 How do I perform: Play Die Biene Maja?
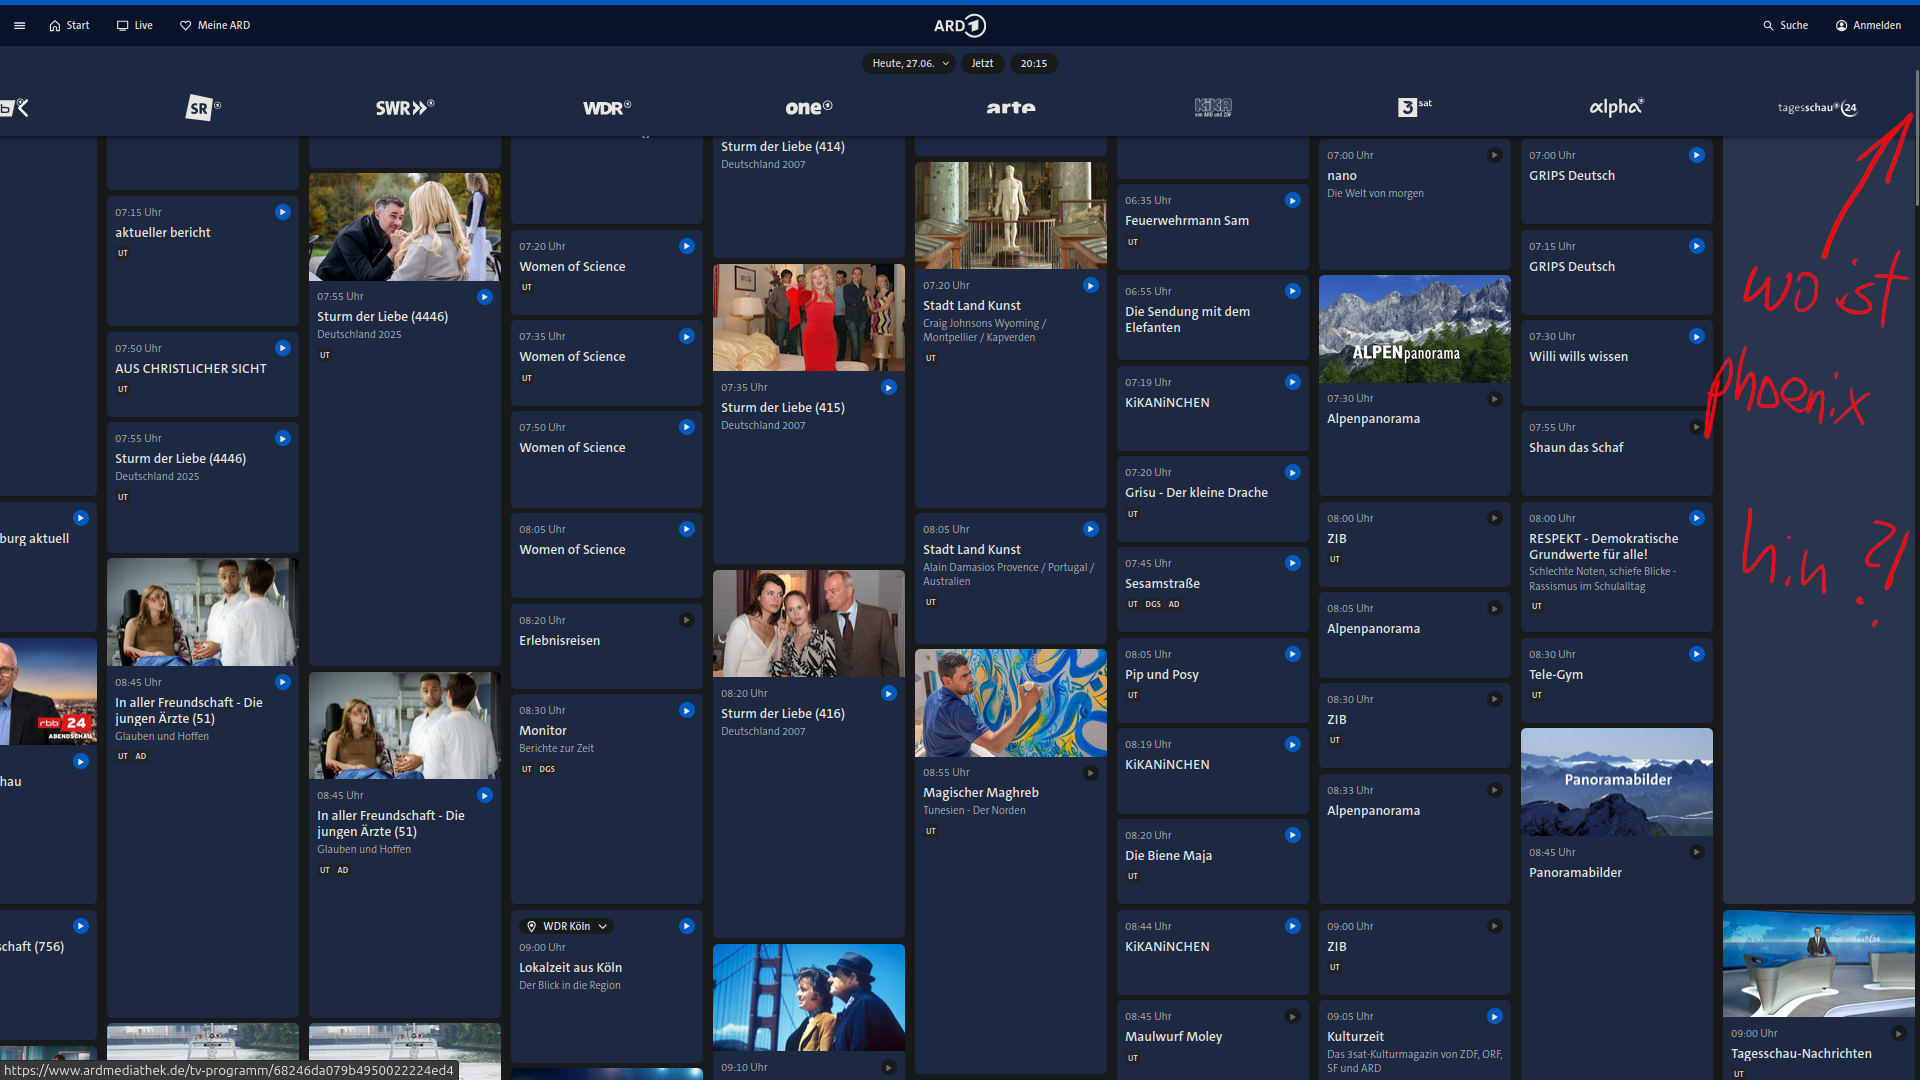point(1293,835)
